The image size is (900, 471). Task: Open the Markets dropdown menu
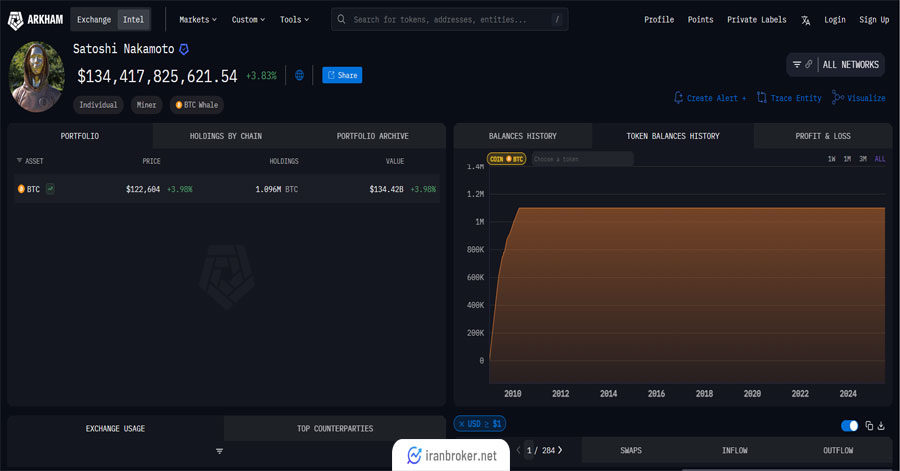pyautogui.click(x=198, y=20)
